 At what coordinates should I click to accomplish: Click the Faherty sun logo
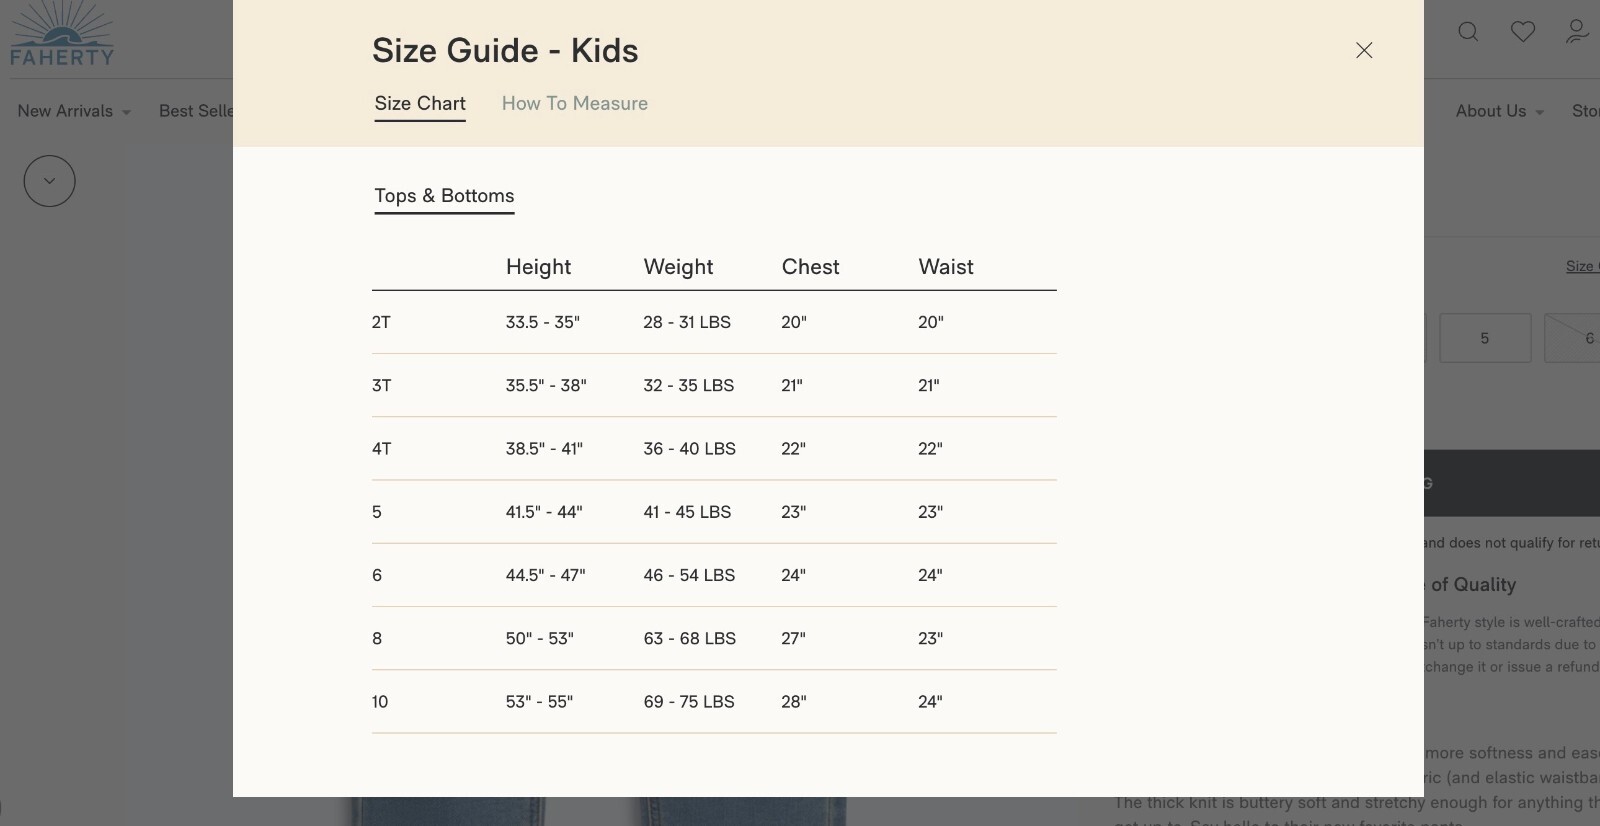(62, 34)
